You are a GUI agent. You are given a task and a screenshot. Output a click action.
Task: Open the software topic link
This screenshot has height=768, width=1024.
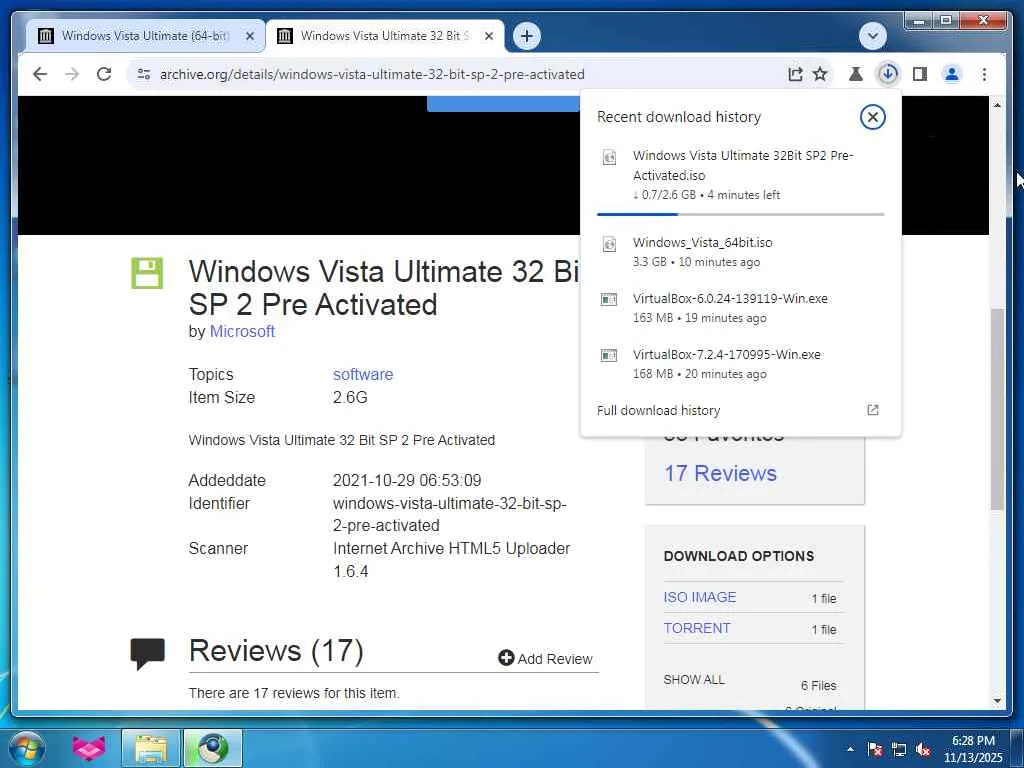click(x=363, y=374)
